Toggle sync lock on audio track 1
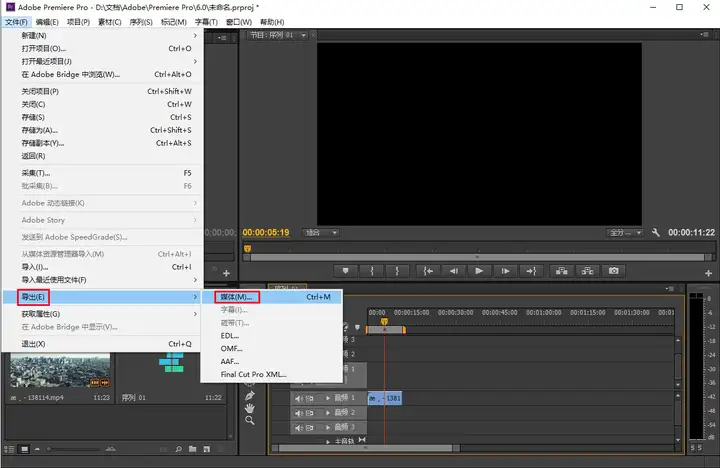 pos(310,398)
